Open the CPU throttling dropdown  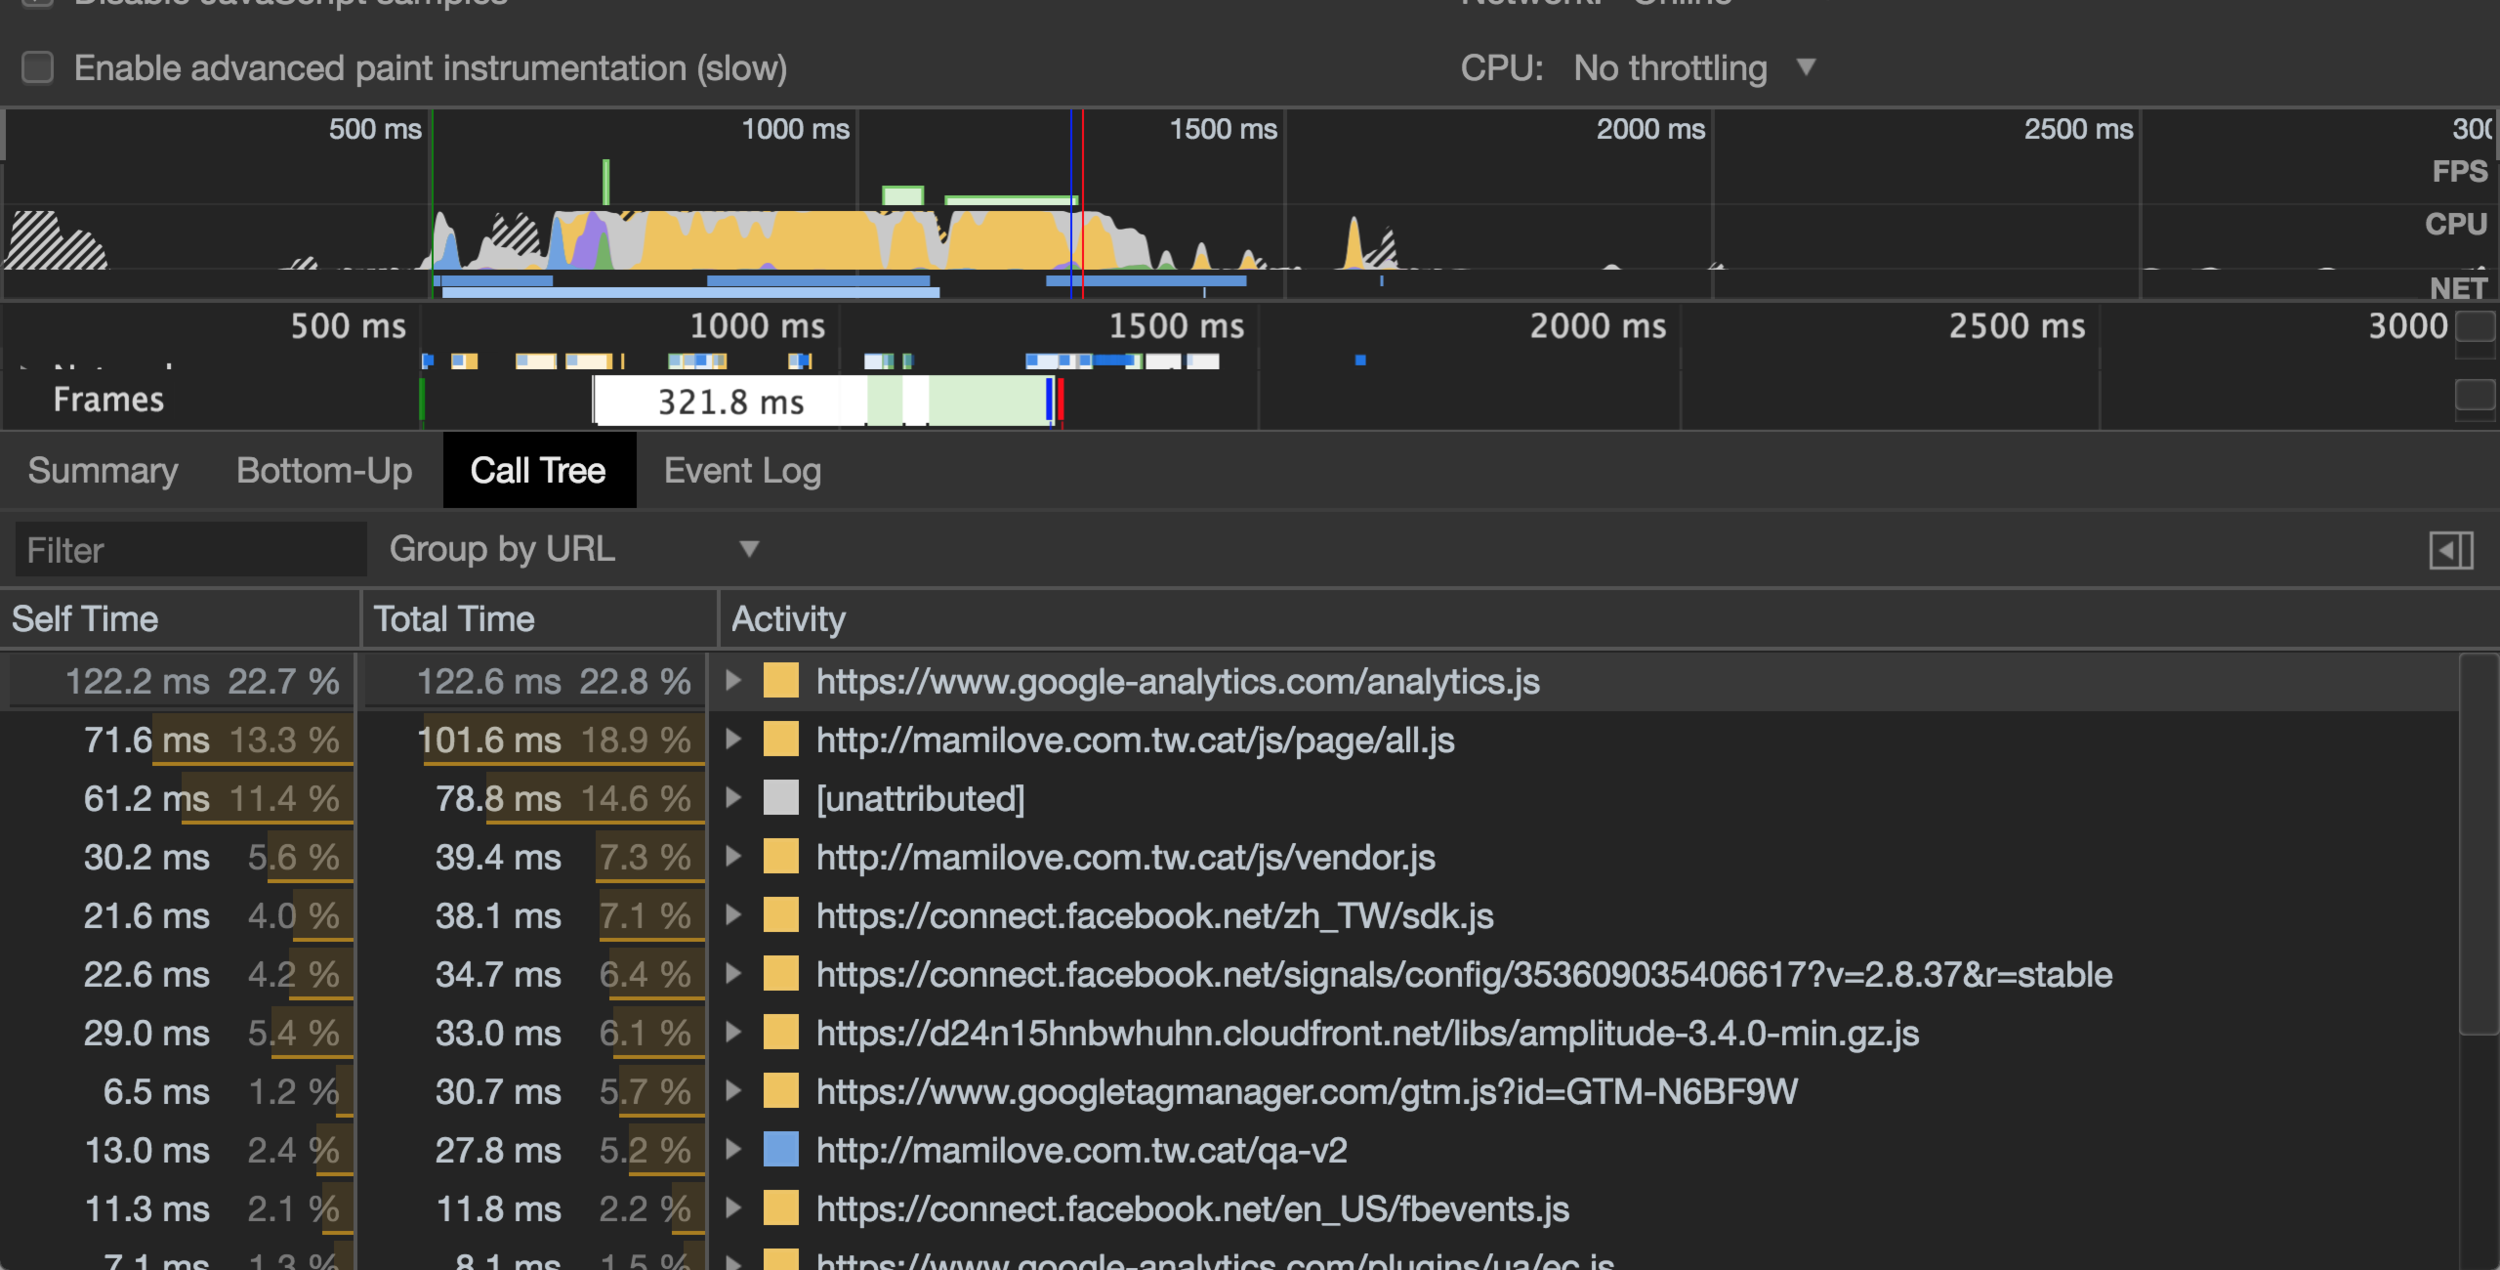coord(1692,68)
